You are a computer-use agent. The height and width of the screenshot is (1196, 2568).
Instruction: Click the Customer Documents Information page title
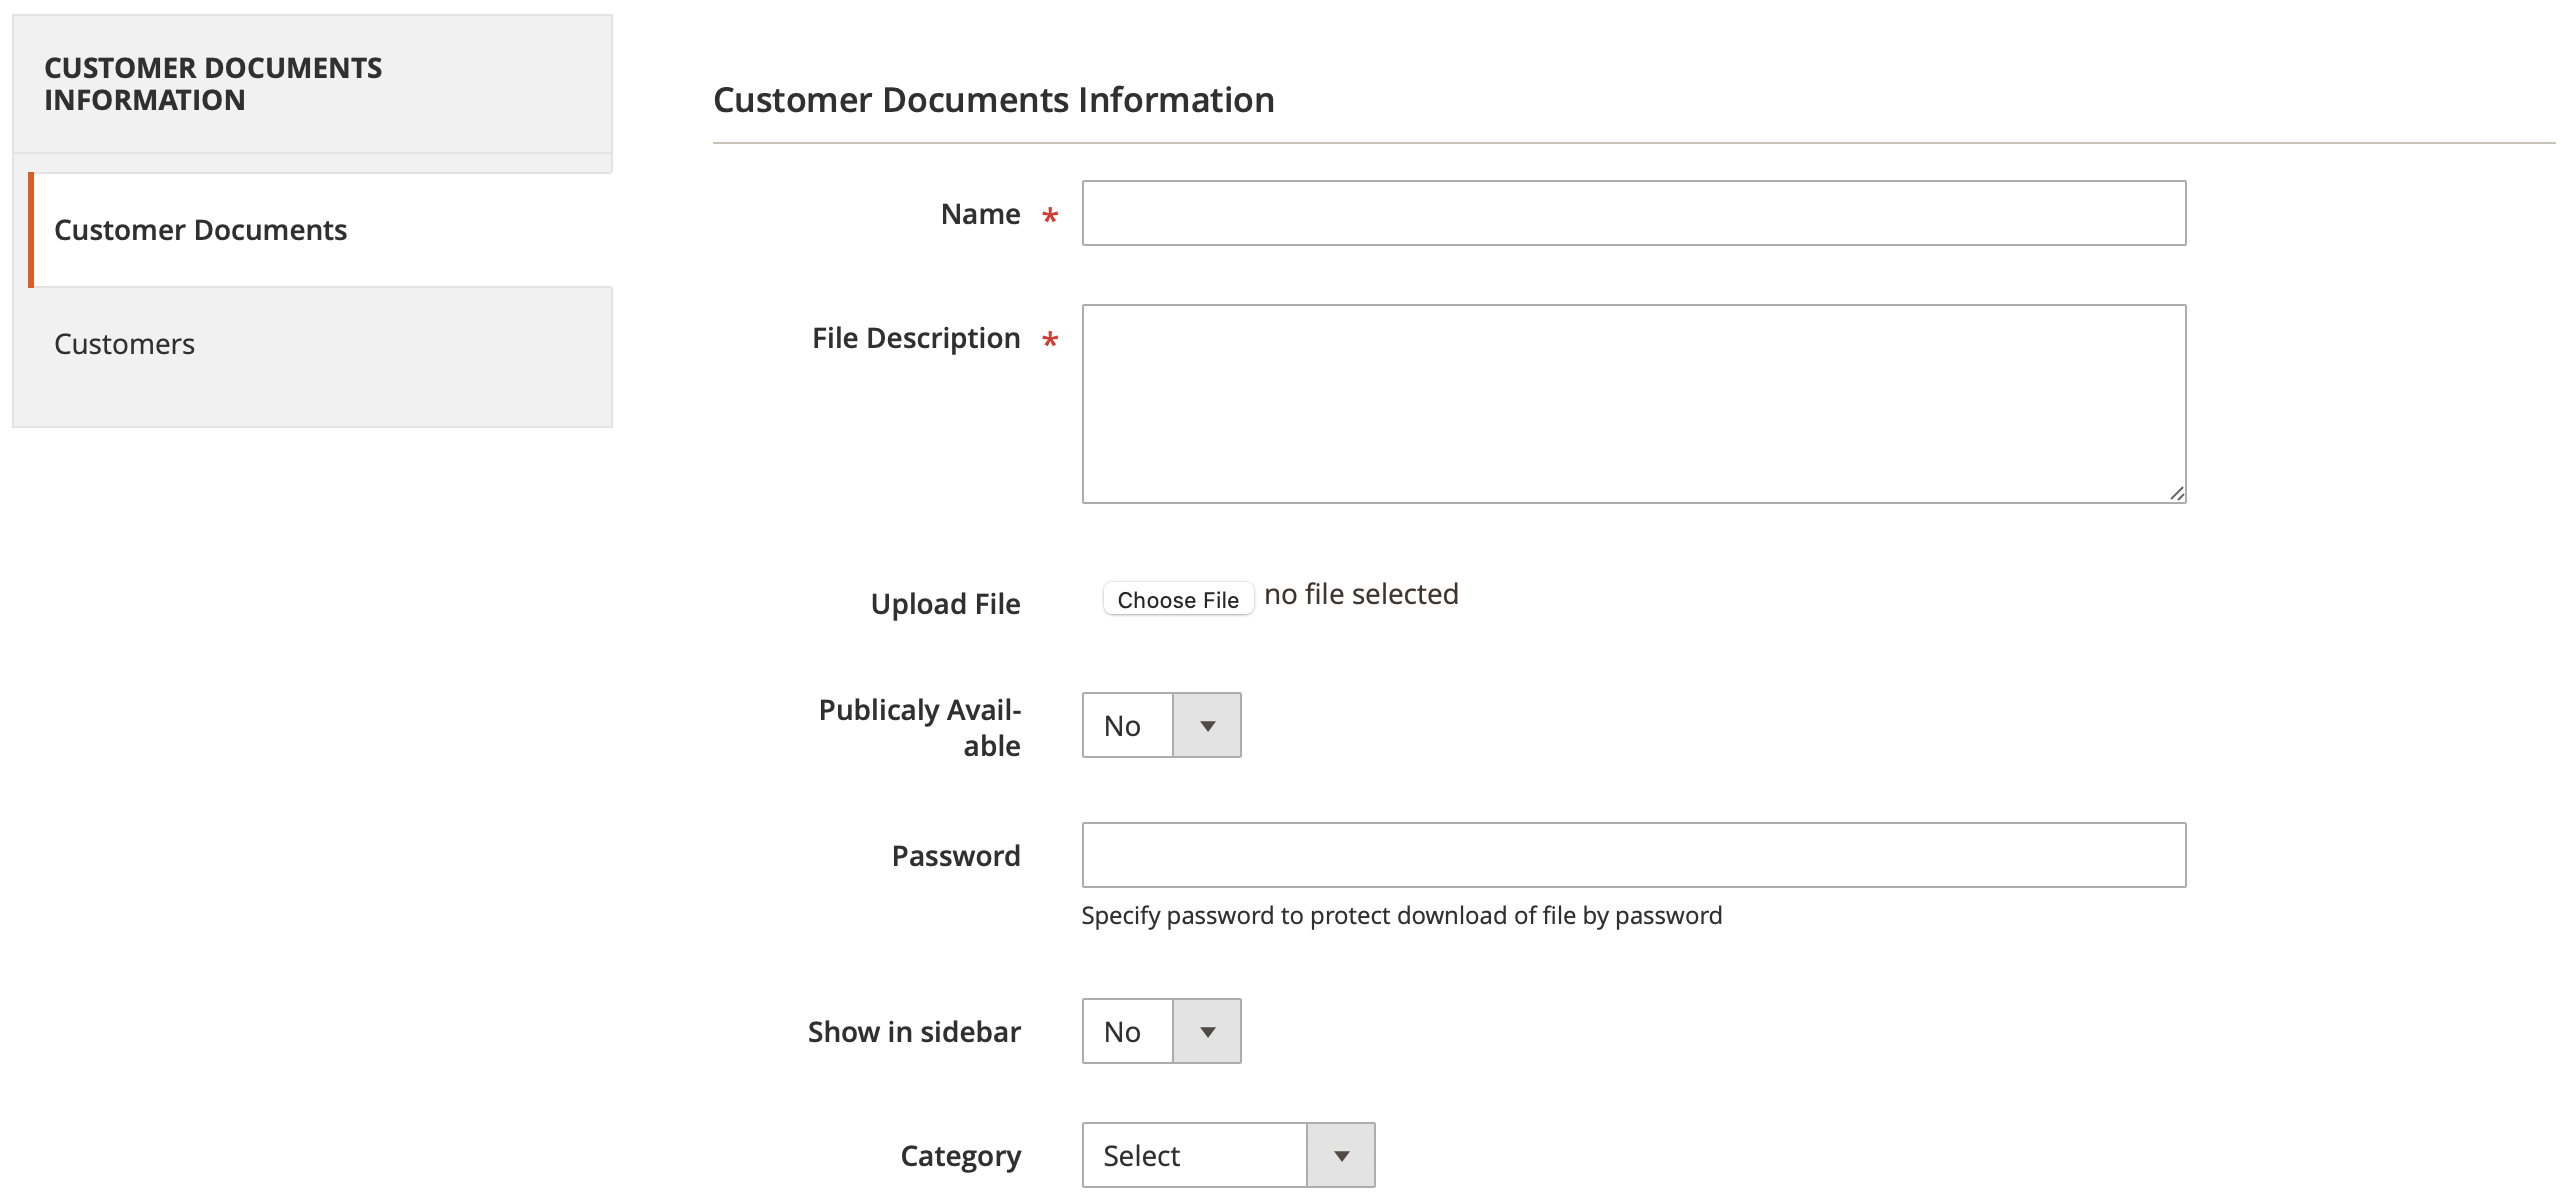(x=993, y=100)
